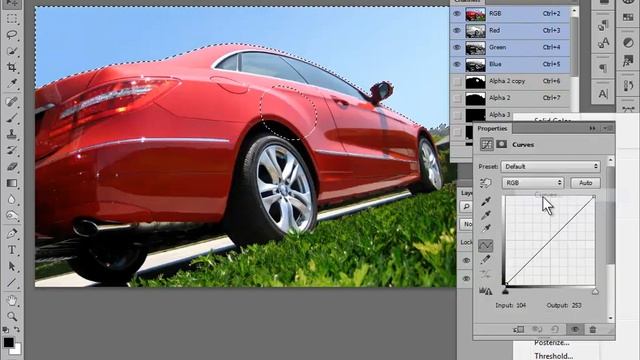Select the Brush tool
This screenshot has height=360, width=640.
12,118
